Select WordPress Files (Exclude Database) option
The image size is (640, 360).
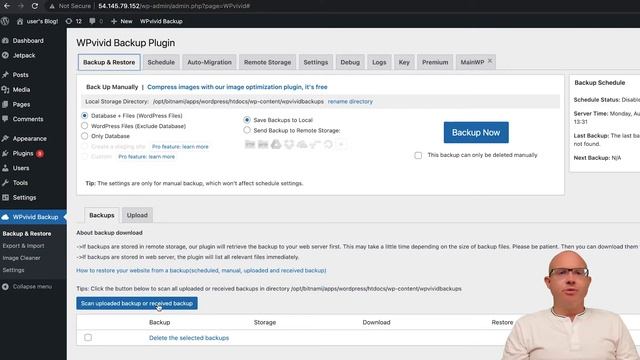(84, 126)
